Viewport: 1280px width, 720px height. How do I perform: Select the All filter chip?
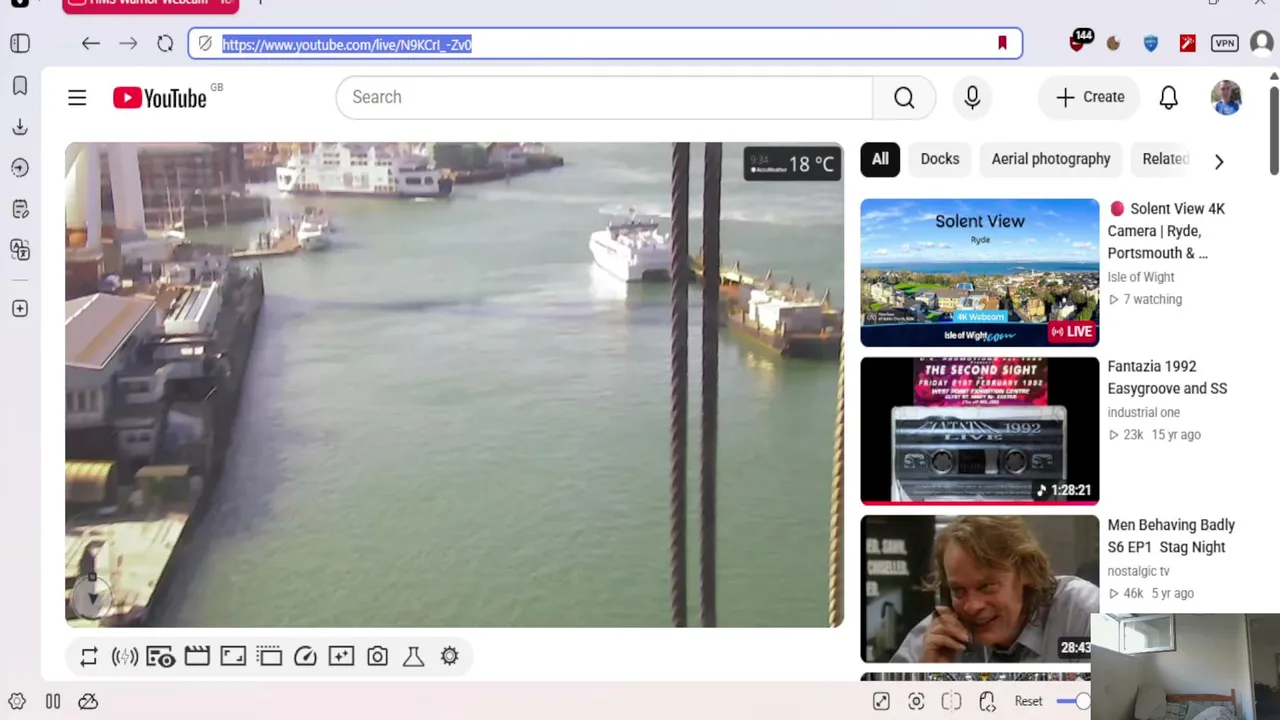(x=880, y=159)
